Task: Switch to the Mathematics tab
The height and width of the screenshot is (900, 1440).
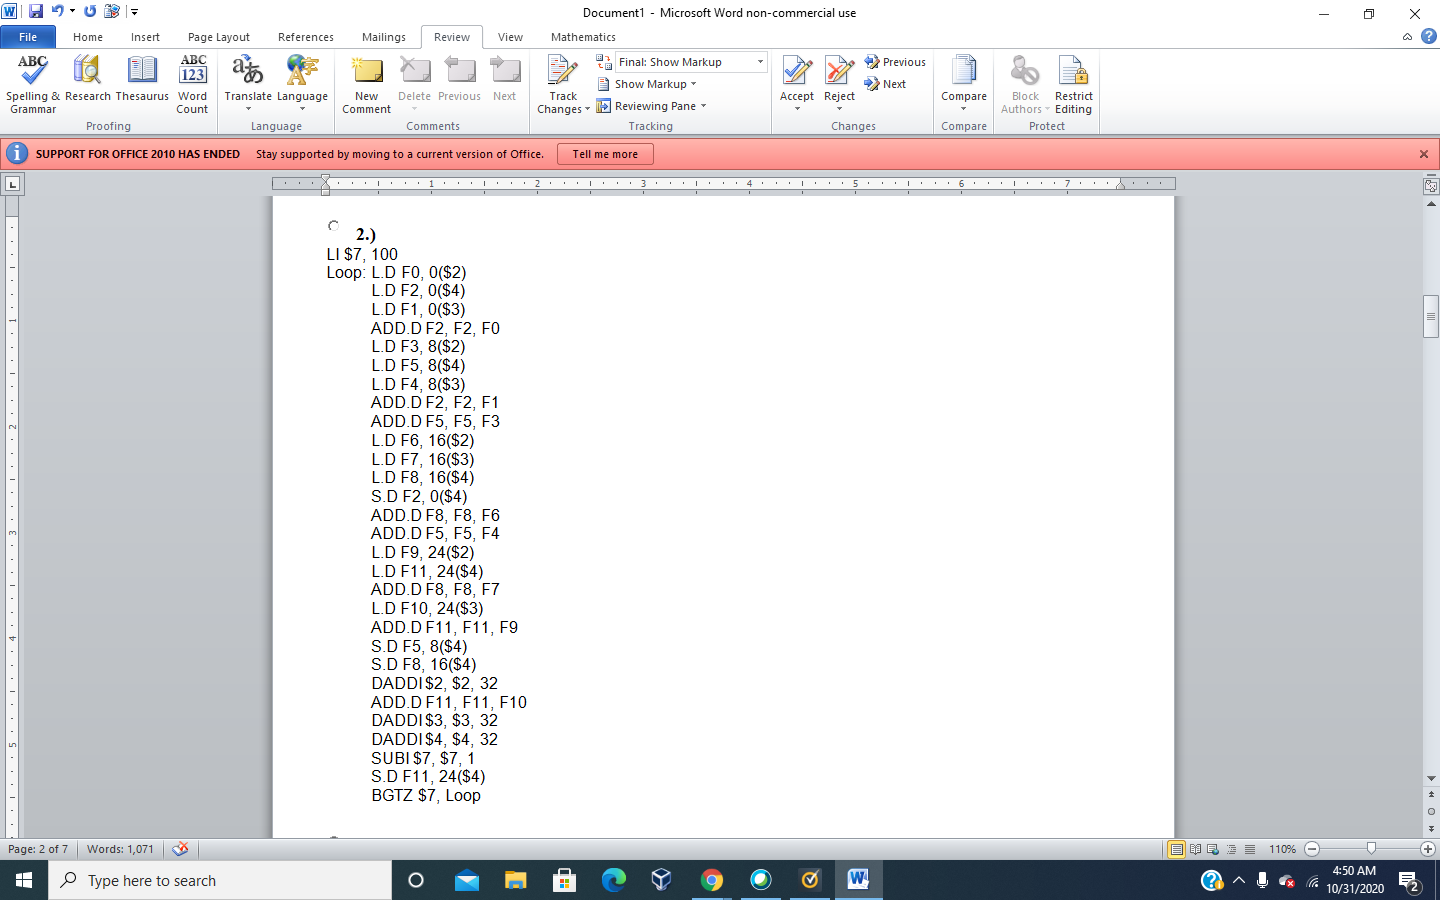Action: coord(583,37)
